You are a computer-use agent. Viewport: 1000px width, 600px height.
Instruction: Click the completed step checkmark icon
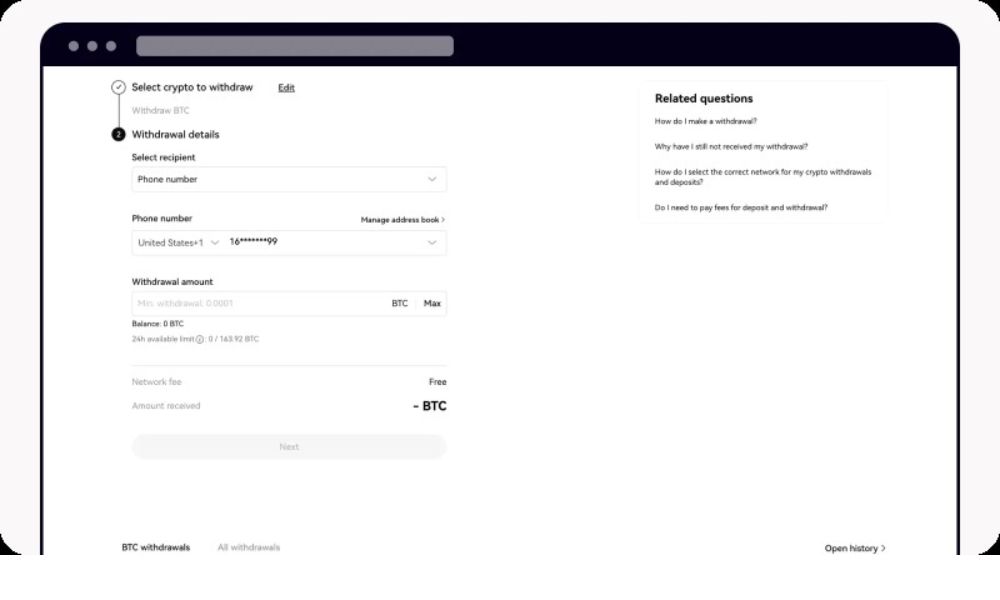119,87
